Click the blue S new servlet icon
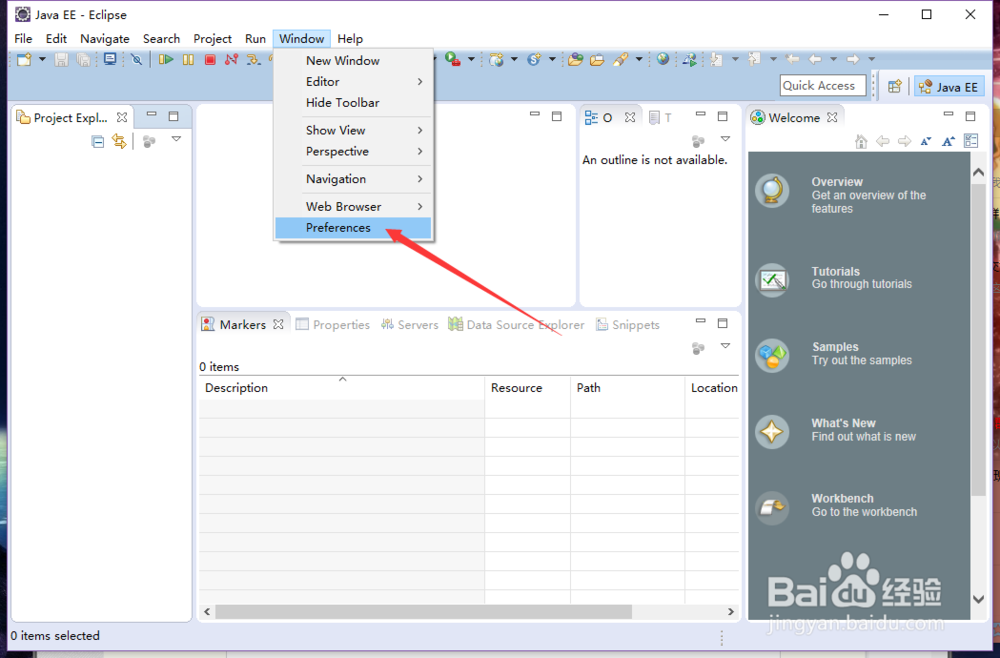 click(x=534, y=59)
